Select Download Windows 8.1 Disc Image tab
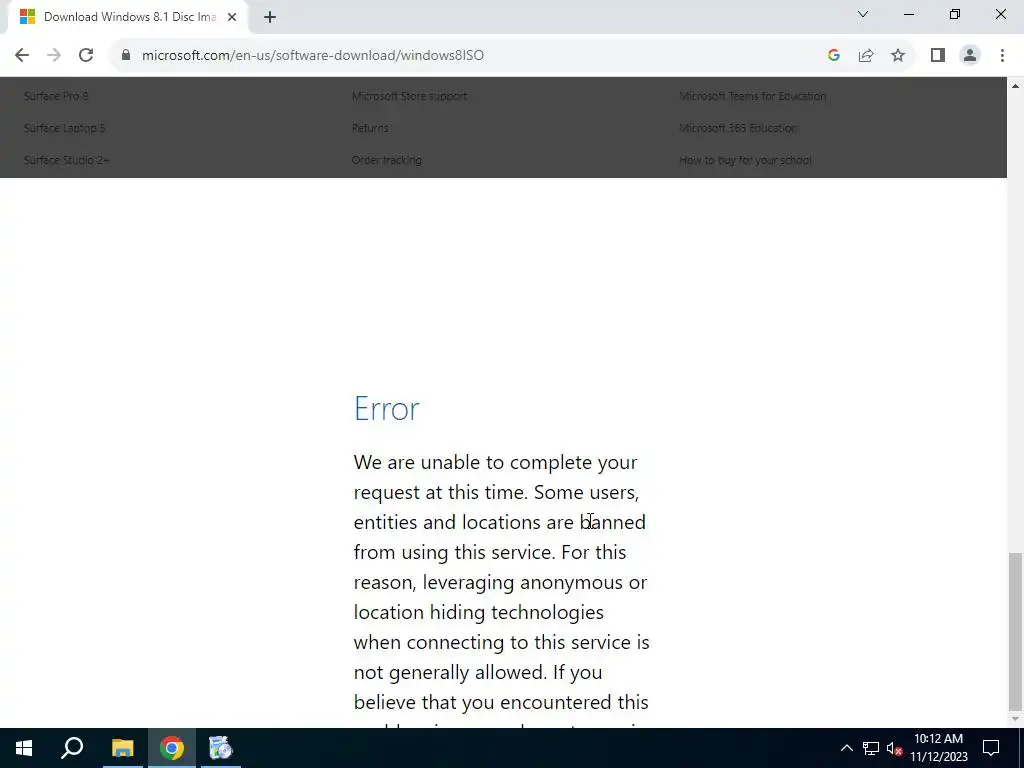 click(x=129, y=17)
